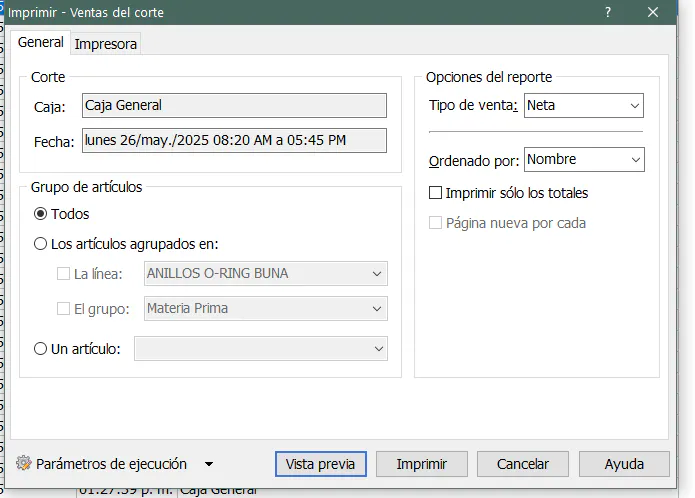Click the Caja General field

point(234,105)
